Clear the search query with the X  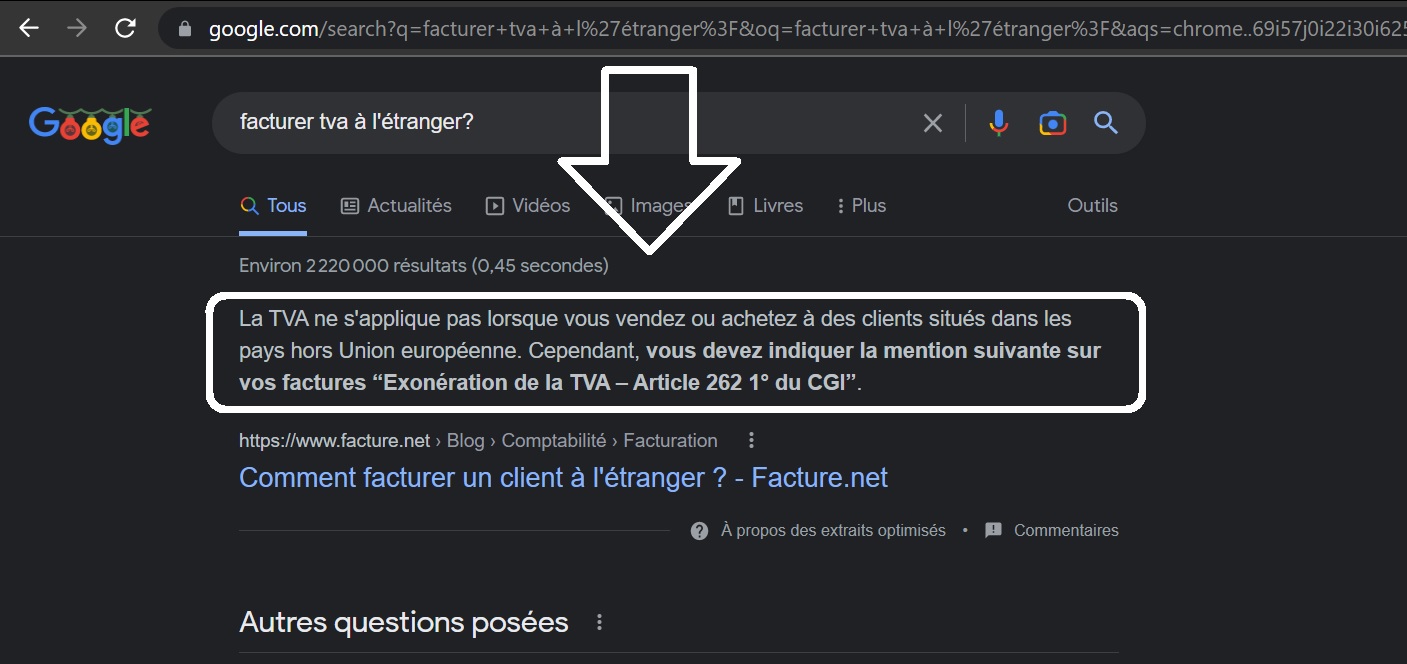click(x=932, y=123)
